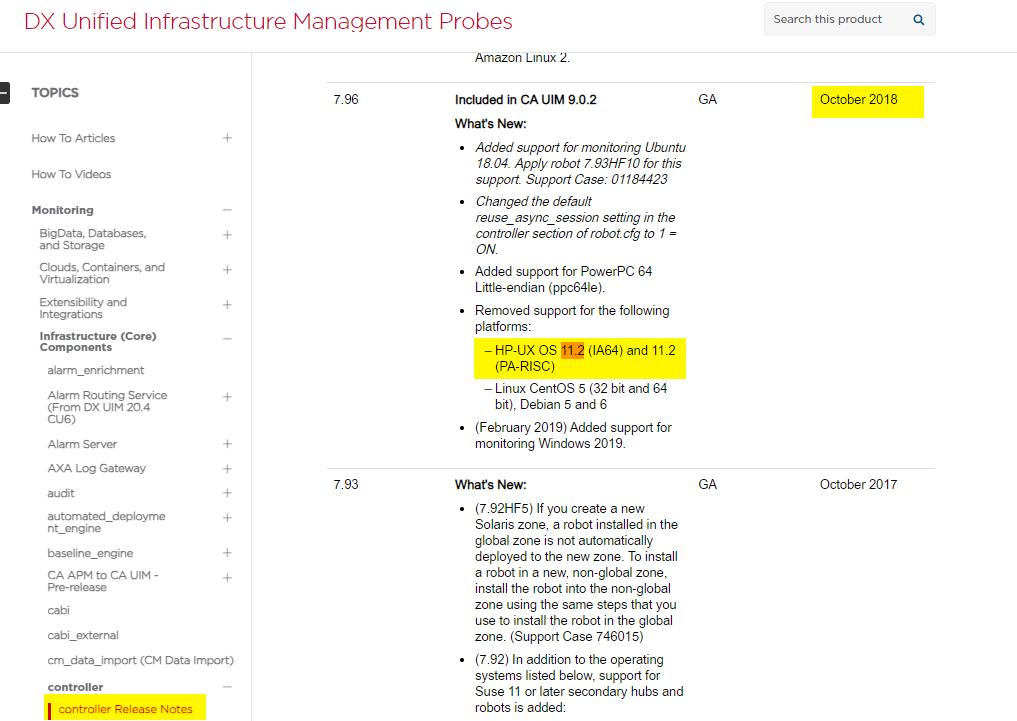Type in the Search this product field

(834, 19)
